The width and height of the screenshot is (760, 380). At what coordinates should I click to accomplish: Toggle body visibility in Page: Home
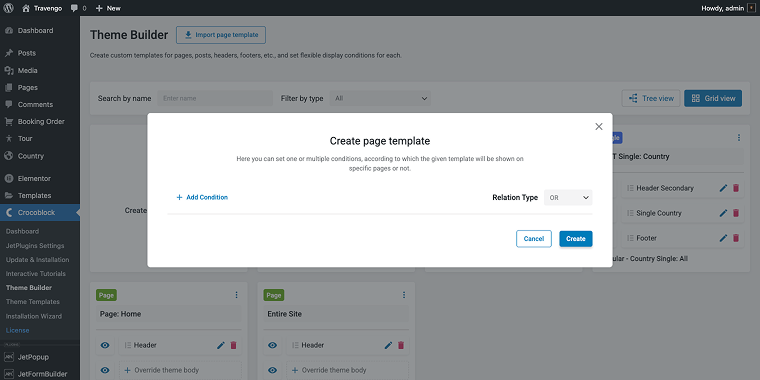pyautogui.click(x=105, y=370)
